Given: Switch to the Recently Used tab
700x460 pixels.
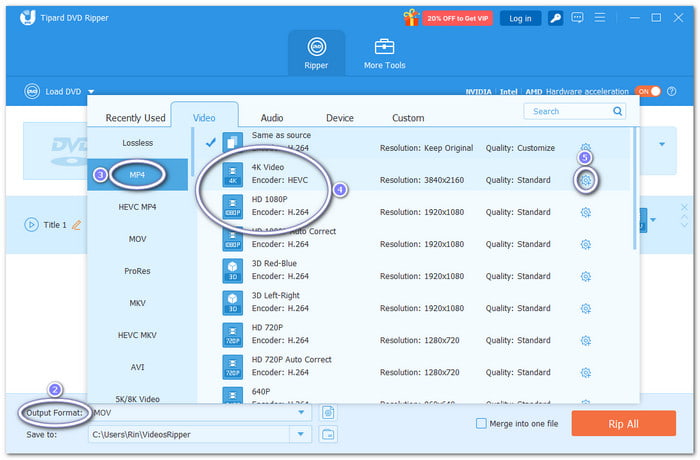Looking at the screenshot, I should click(x=135, y=118).
